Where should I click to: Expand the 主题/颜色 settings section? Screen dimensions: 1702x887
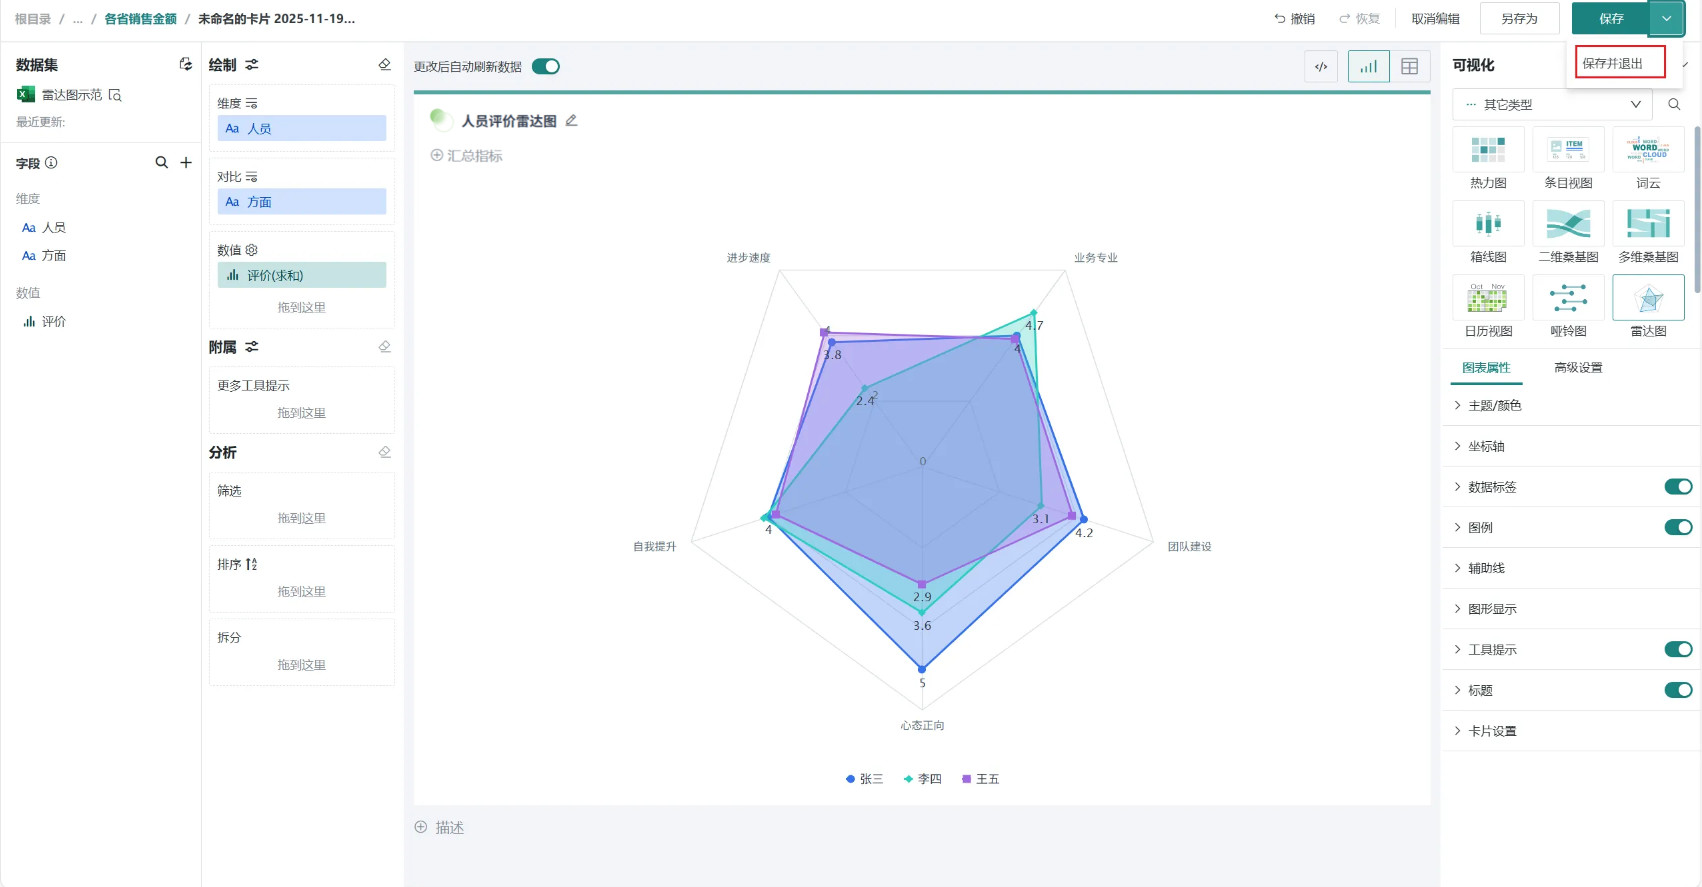pos(1494,406)
